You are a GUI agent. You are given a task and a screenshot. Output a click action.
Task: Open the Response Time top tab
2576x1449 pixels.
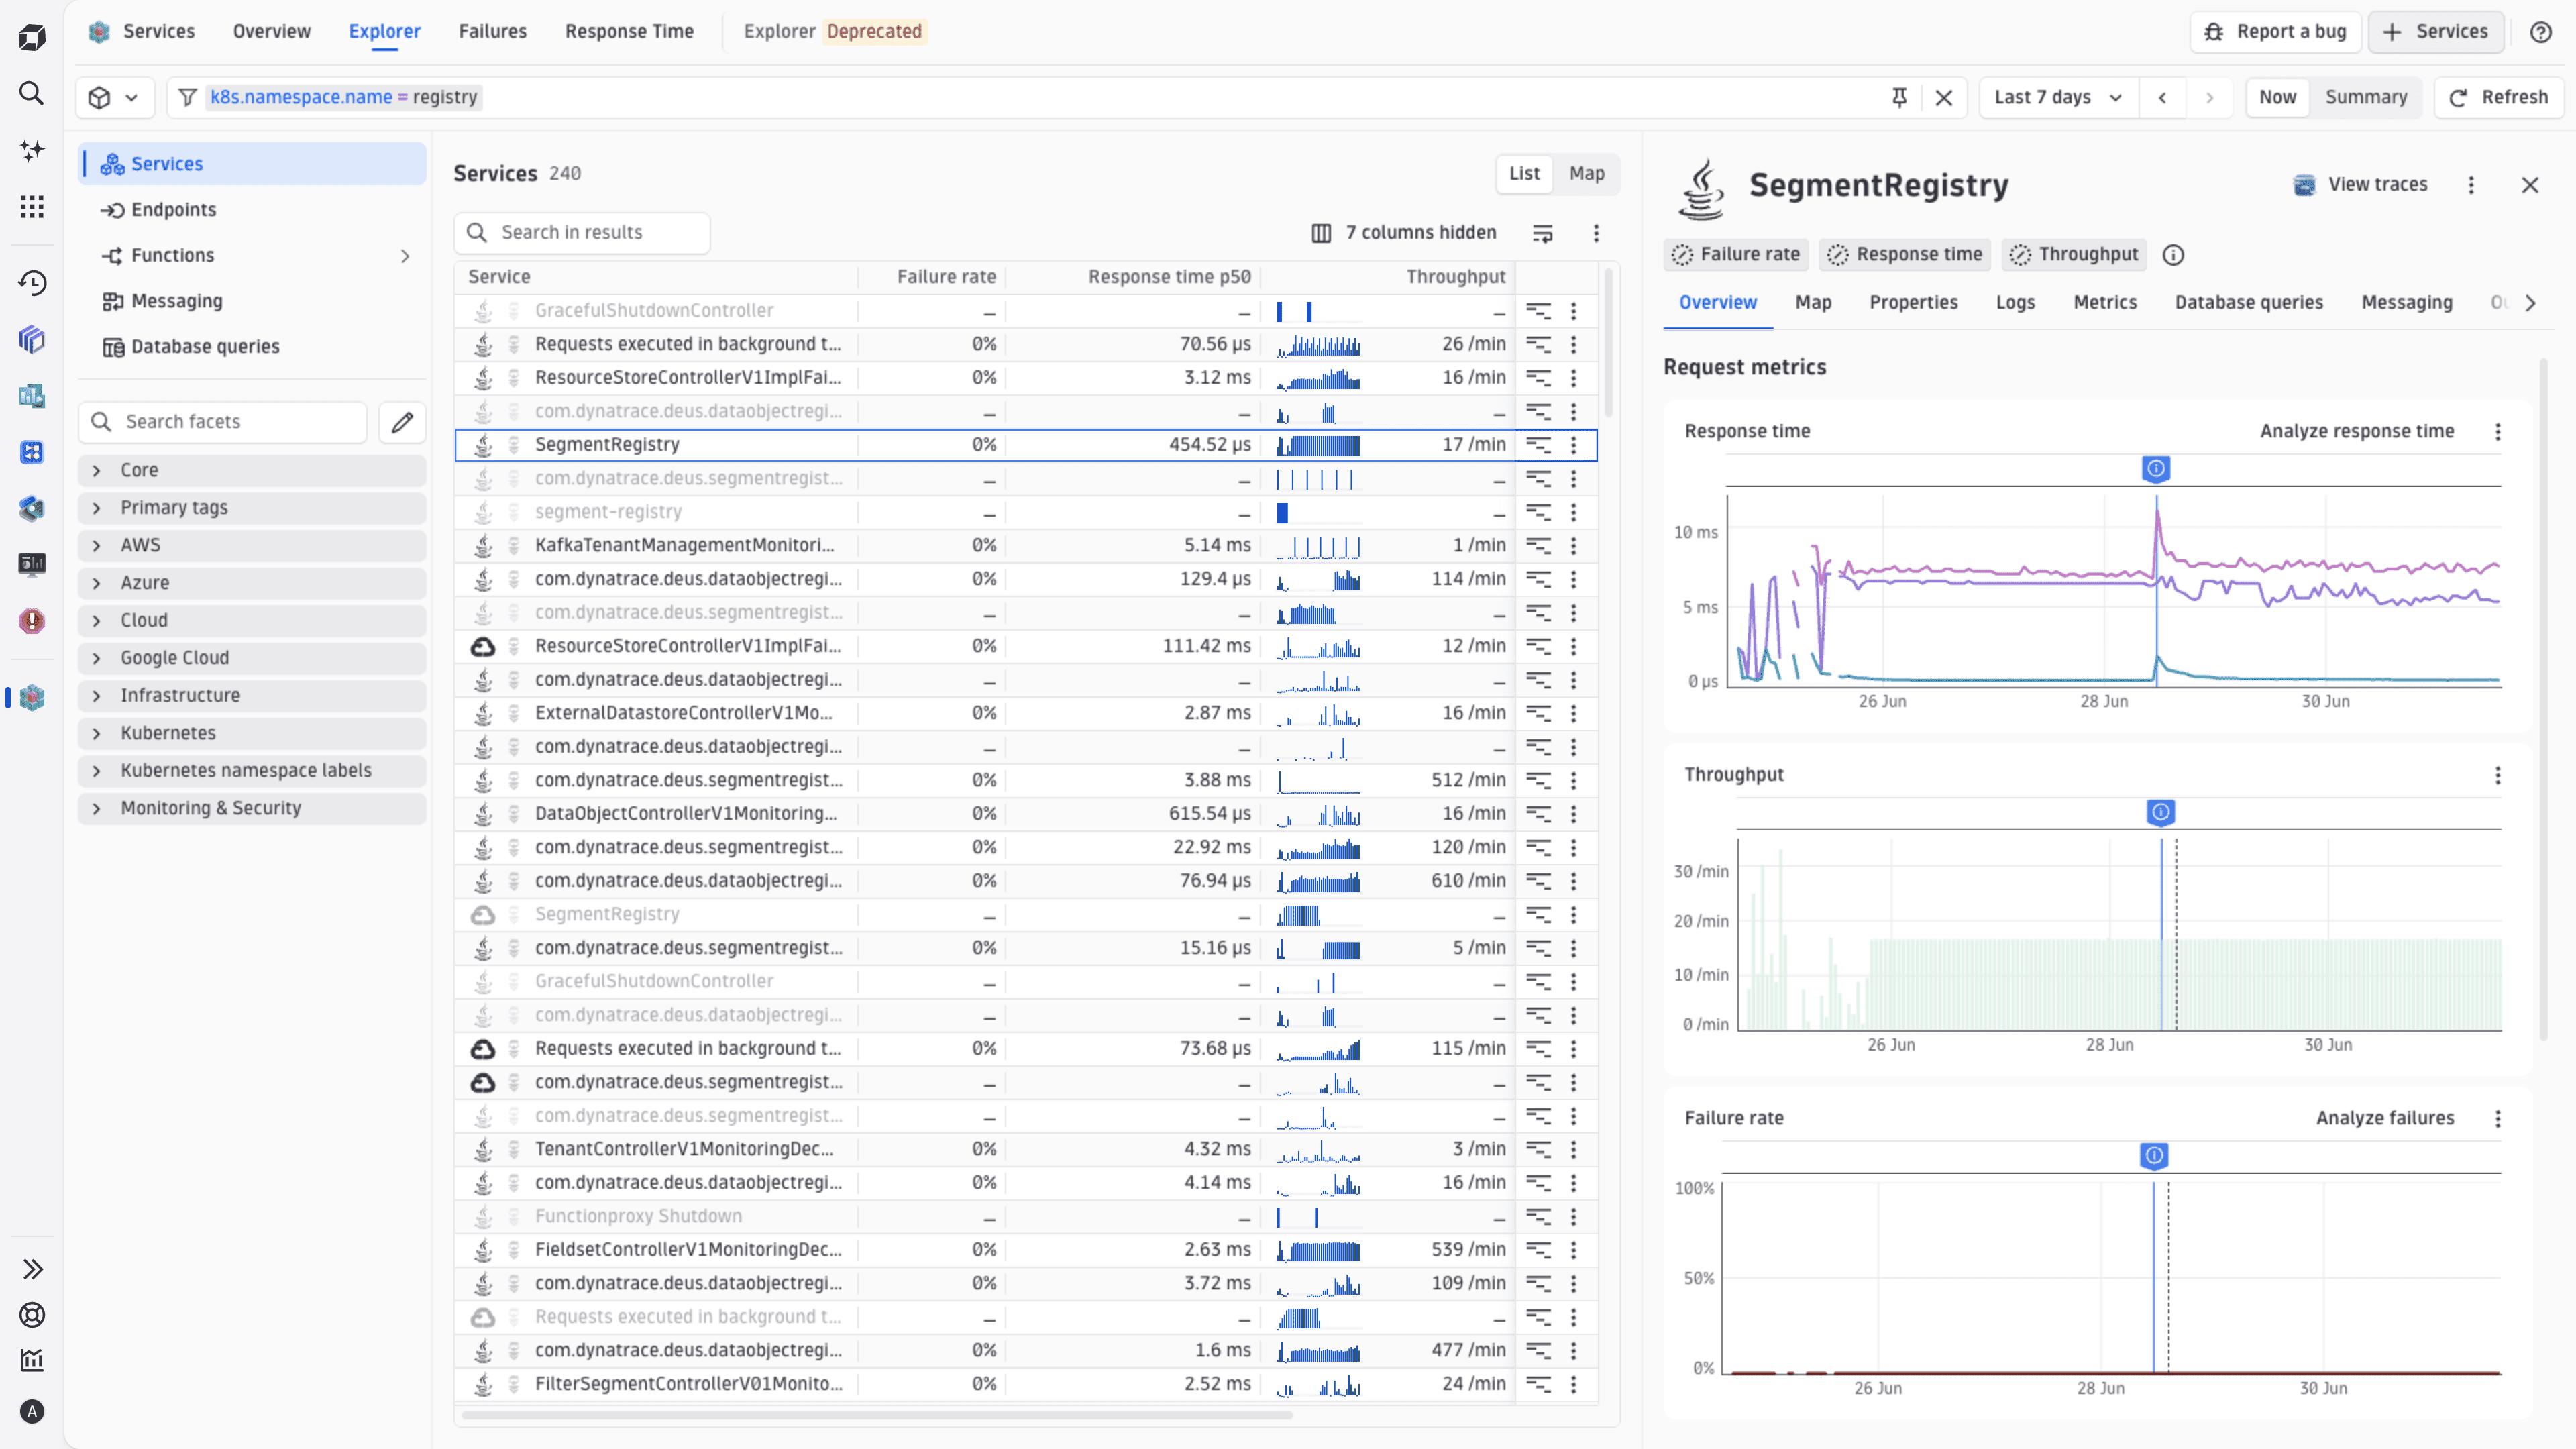pyautogui.click(x=629, y=32)
